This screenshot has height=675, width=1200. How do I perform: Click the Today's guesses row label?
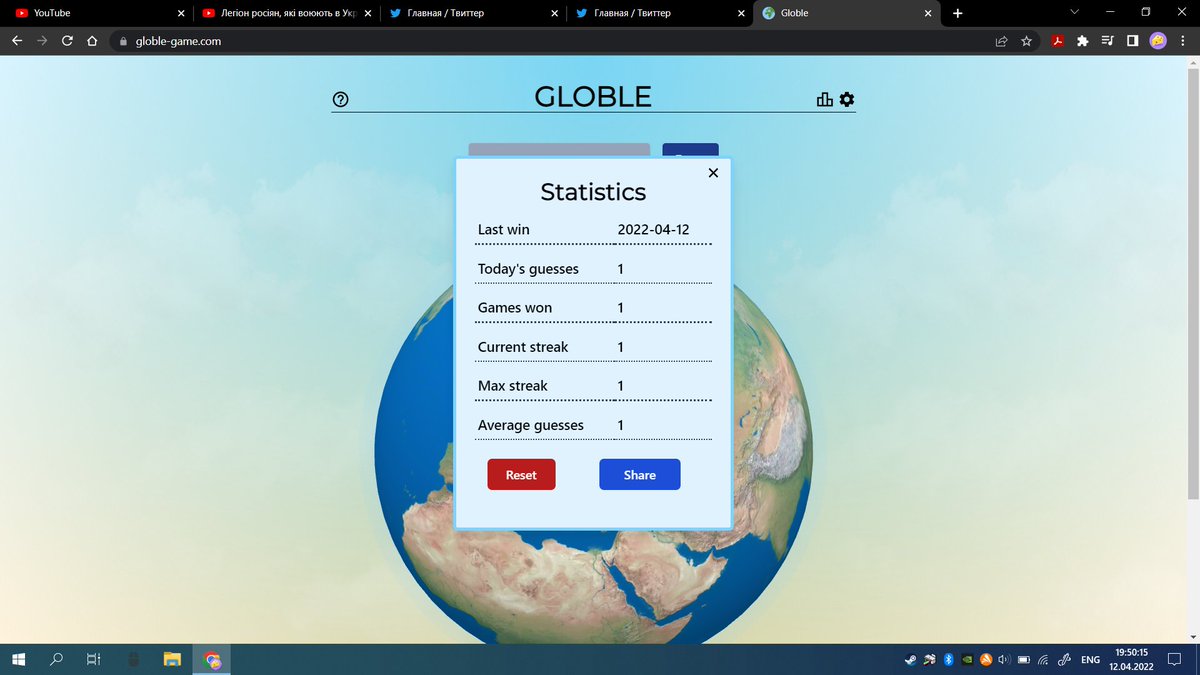[x=528, y=269]
